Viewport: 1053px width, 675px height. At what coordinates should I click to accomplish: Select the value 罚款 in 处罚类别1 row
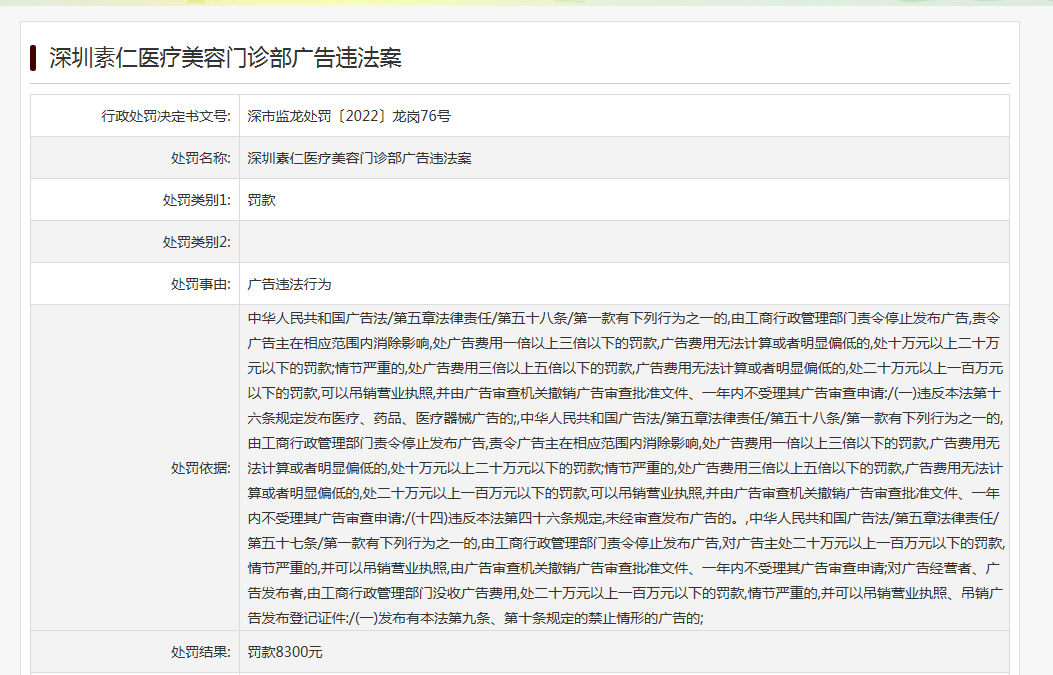(261, 200)
